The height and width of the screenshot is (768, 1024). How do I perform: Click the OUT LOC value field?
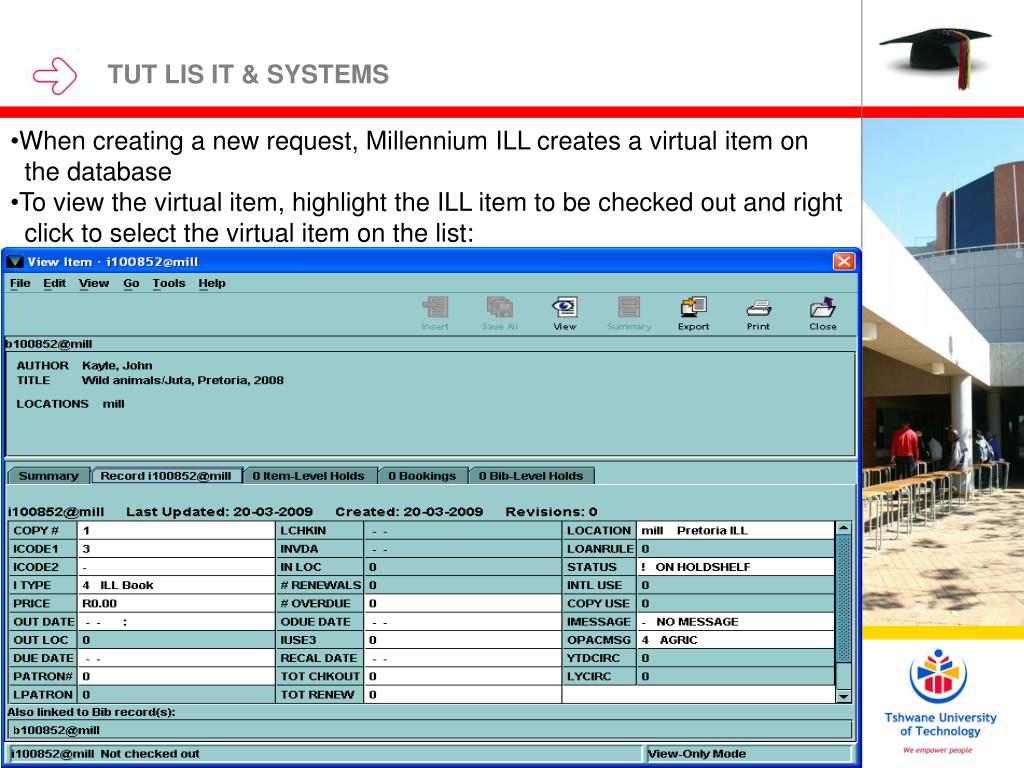[176, 640]
